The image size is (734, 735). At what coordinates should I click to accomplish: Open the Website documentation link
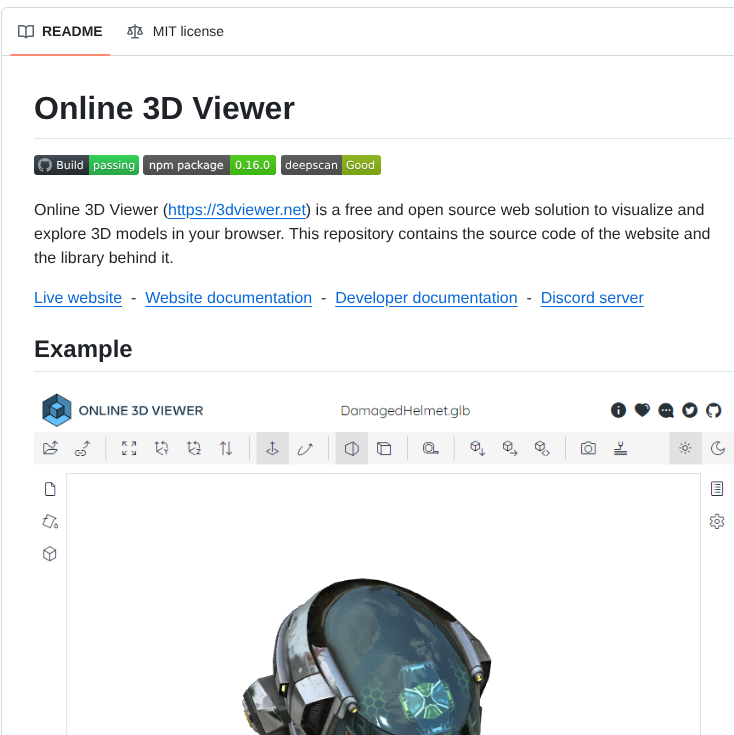click(228, 298)
